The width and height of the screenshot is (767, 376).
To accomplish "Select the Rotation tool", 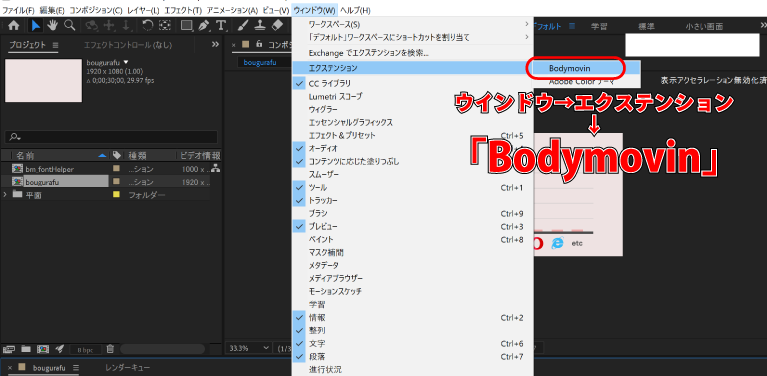I will pos(148,25).
